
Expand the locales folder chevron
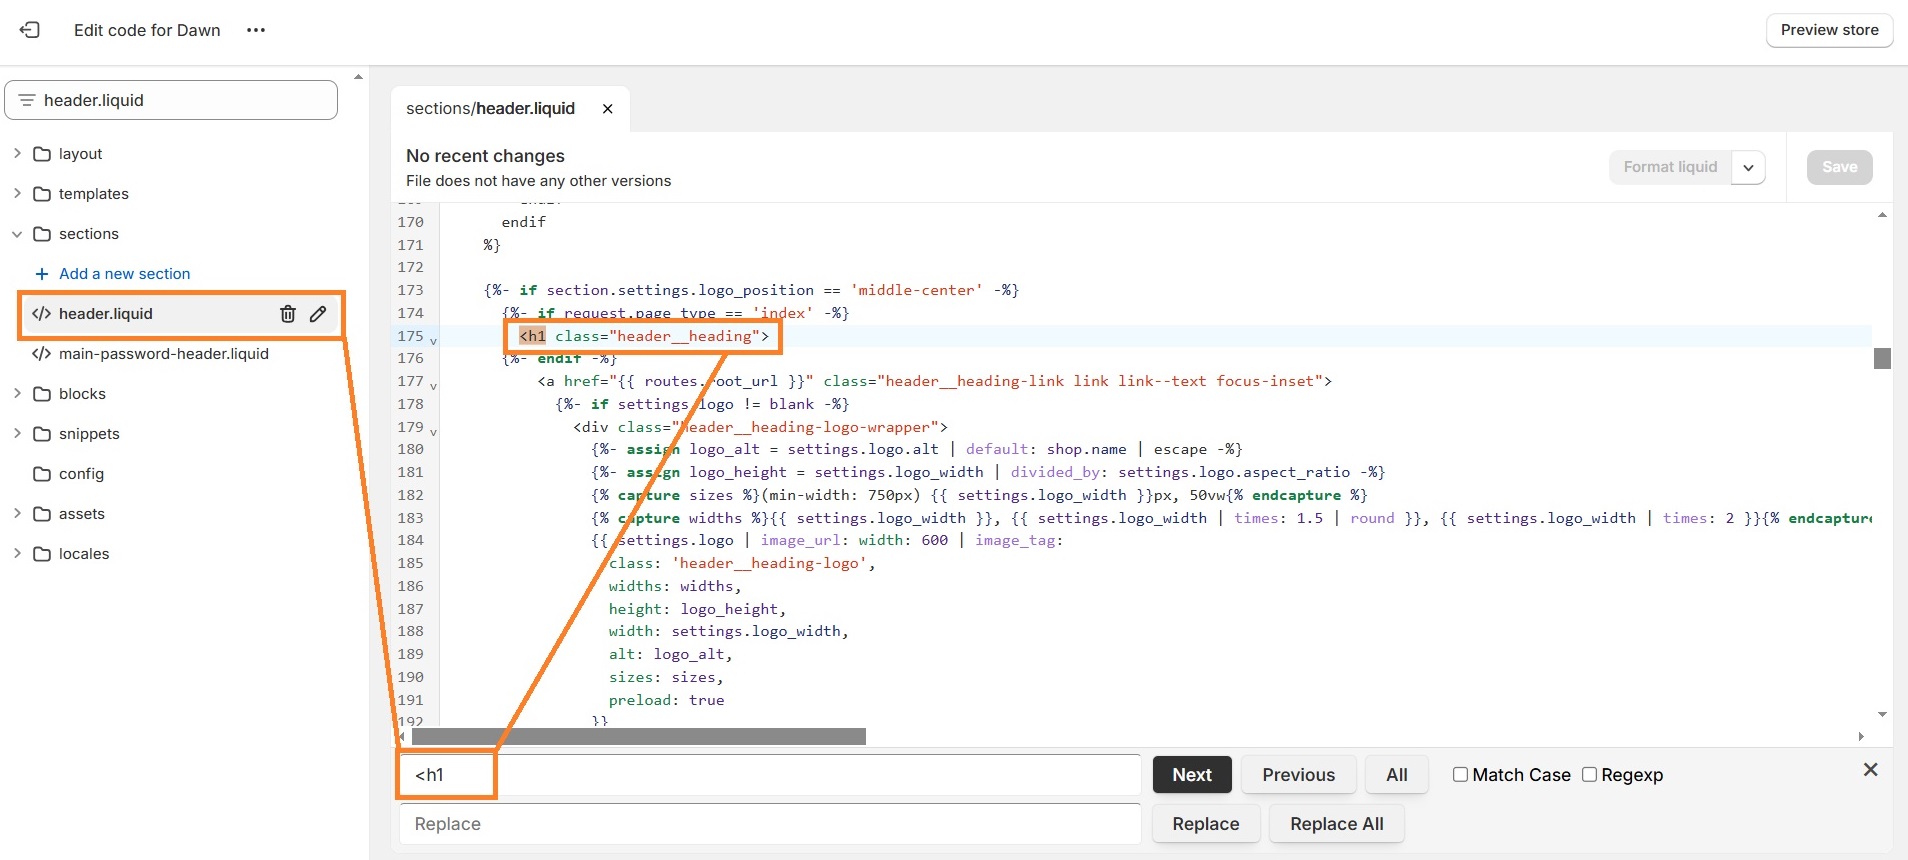[x=17, y=553]
